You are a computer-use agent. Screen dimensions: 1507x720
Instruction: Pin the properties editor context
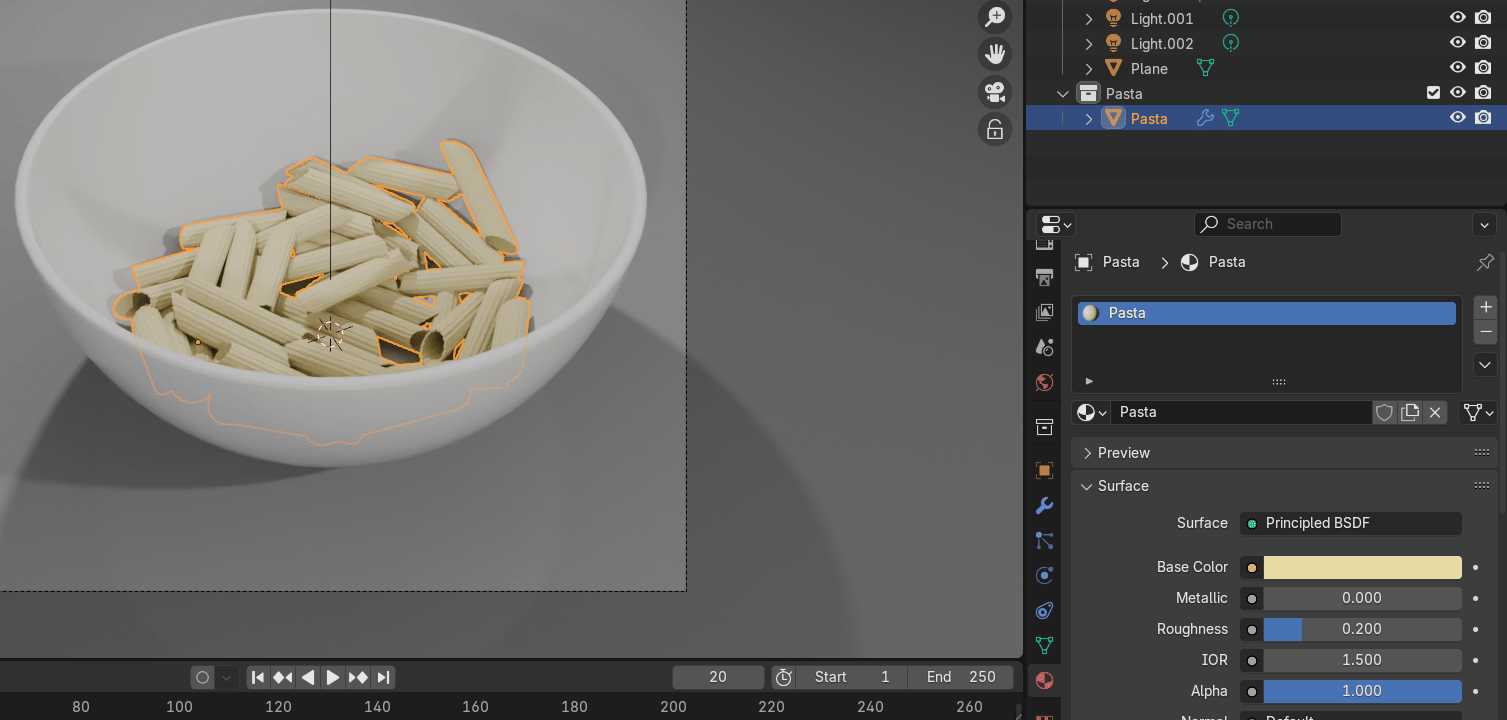(1485, 262)
